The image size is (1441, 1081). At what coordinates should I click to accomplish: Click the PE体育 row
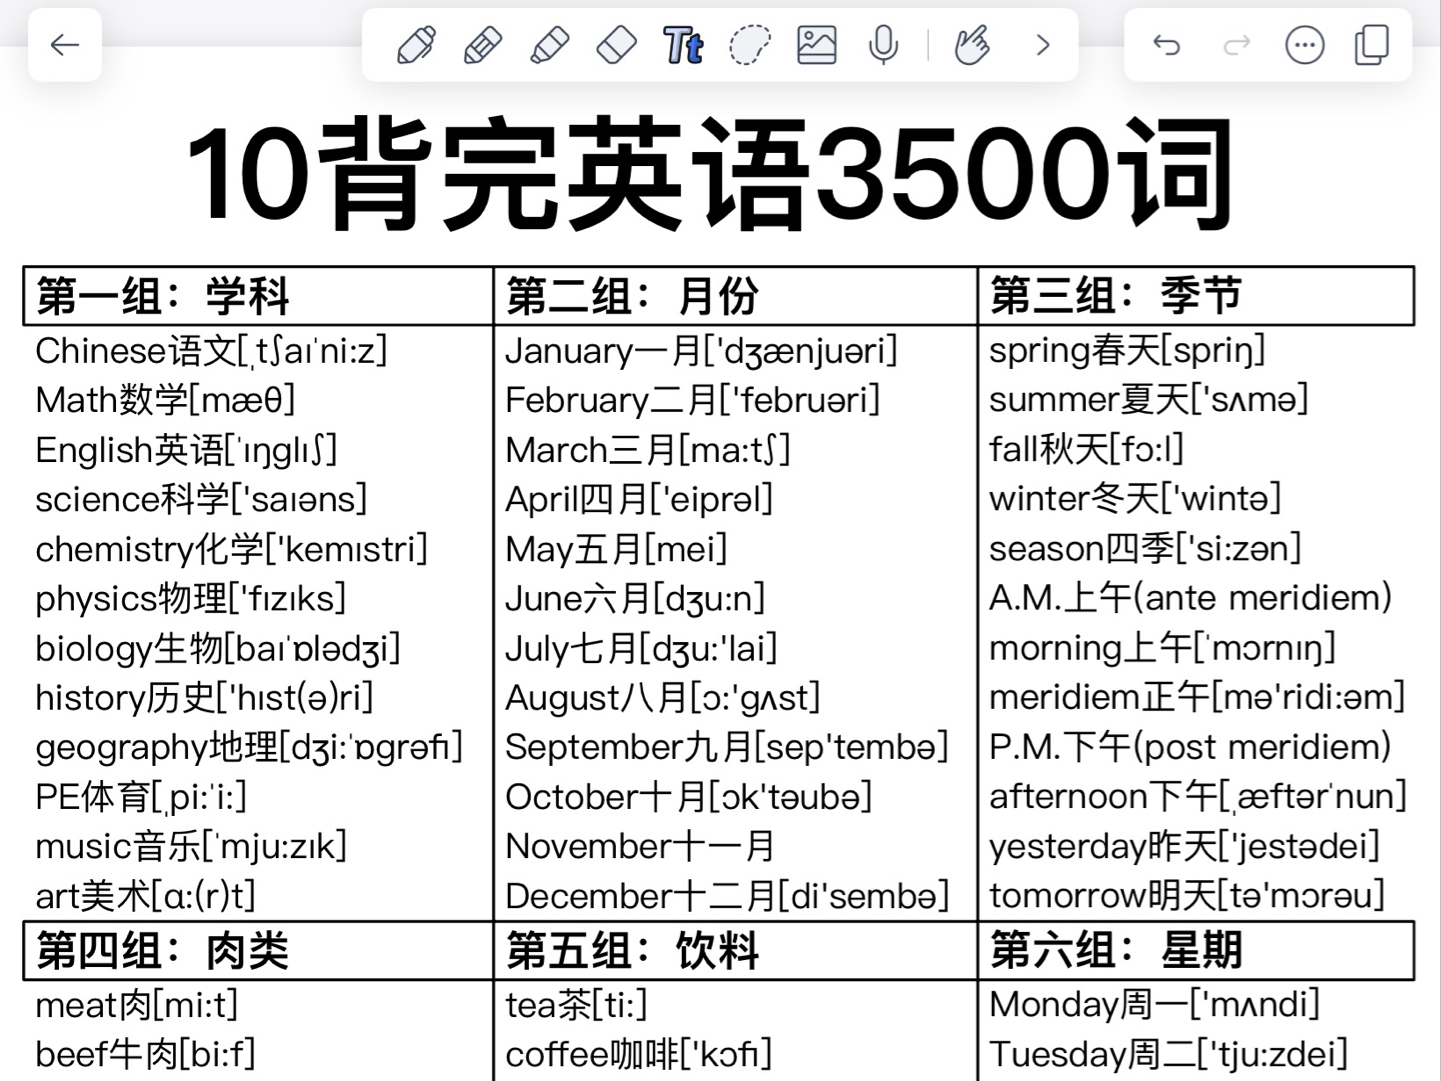coord(141,797)
